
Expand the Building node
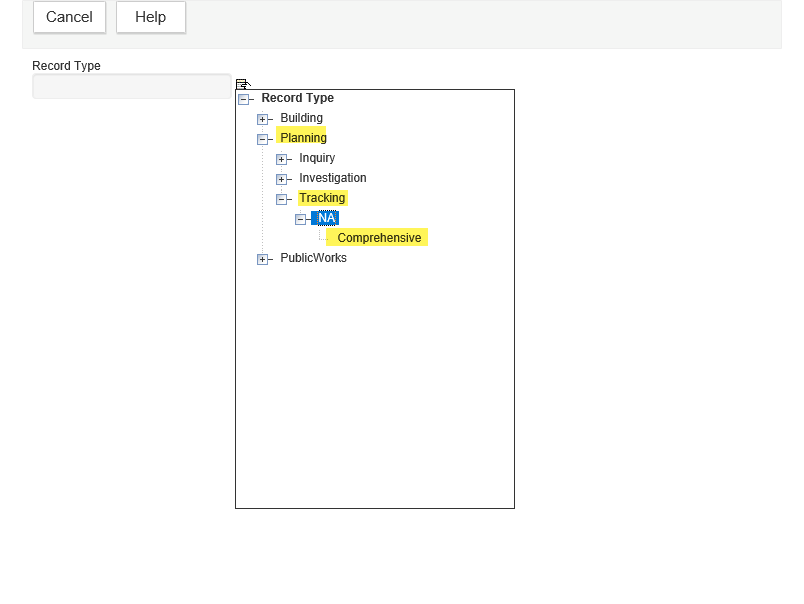[x=263, y=119]
